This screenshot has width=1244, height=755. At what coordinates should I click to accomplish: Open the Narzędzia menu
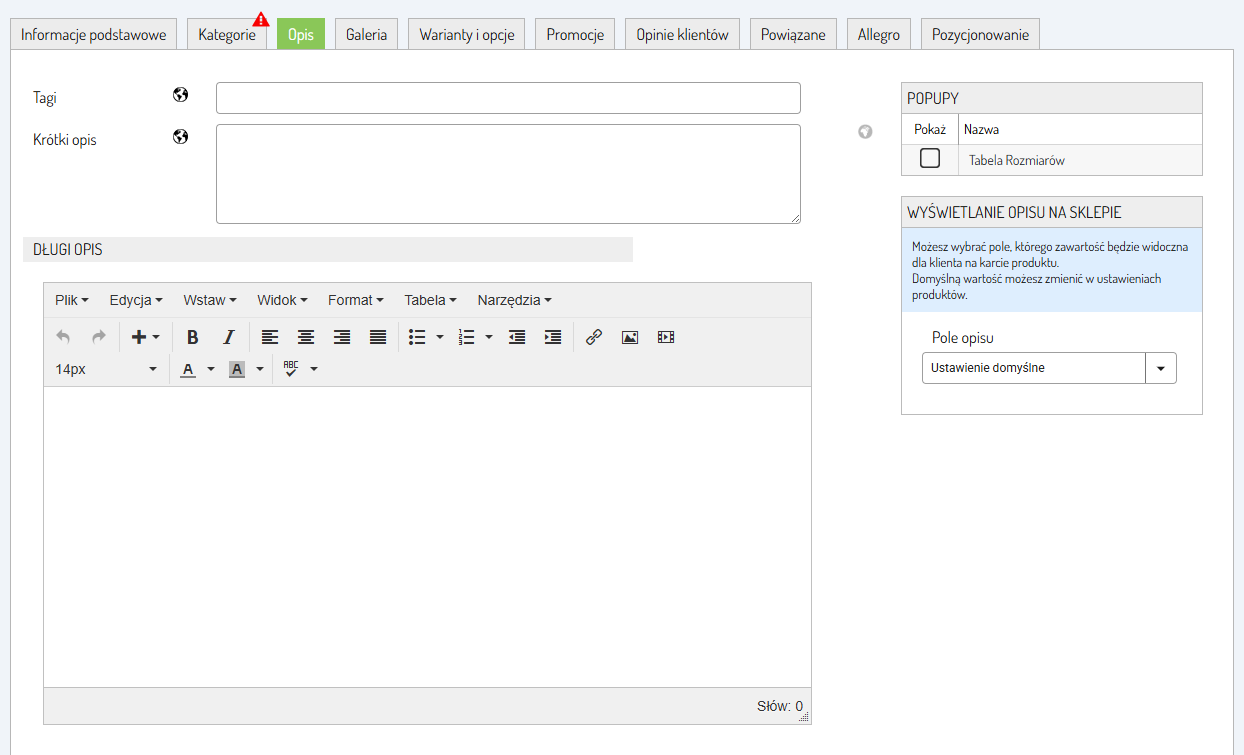(x=514, y=300)
